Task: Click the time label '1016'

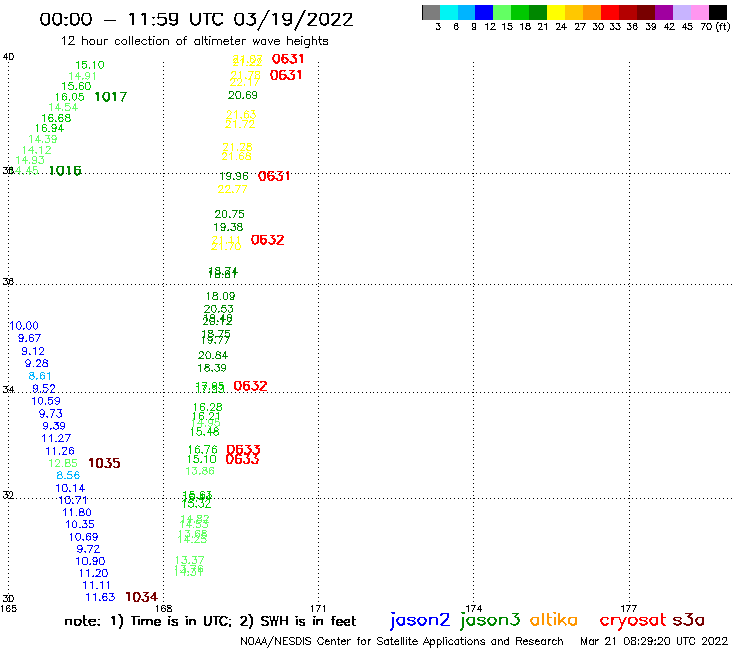Action: tap(65, 170)
